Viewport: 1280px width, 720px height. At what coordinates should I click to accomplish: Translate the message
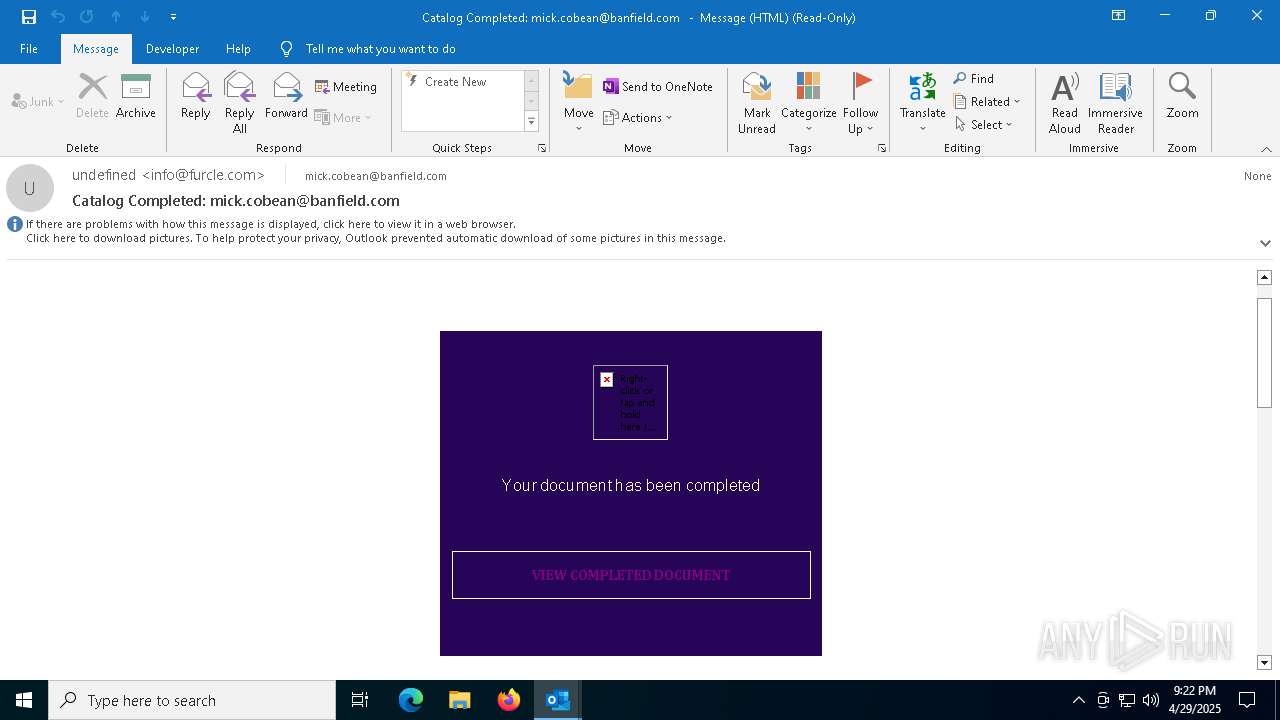(922, 103)
